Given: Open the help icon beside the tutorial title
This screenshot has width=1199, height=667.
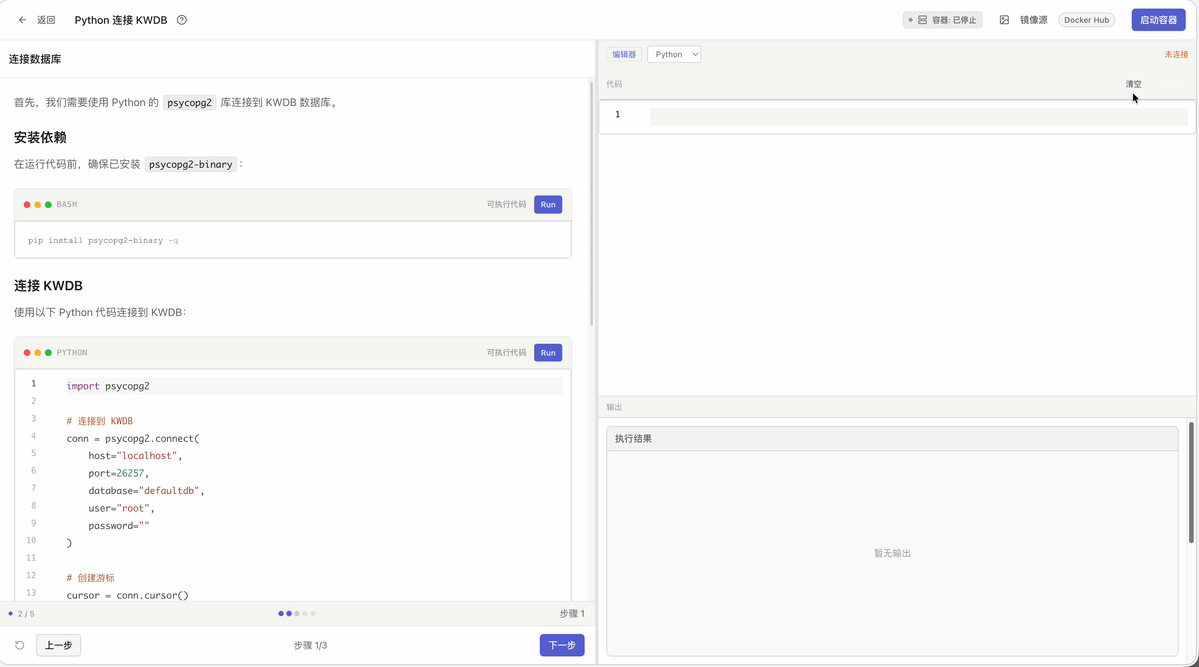Looking at the screenshot, I should tap(182, 20).
